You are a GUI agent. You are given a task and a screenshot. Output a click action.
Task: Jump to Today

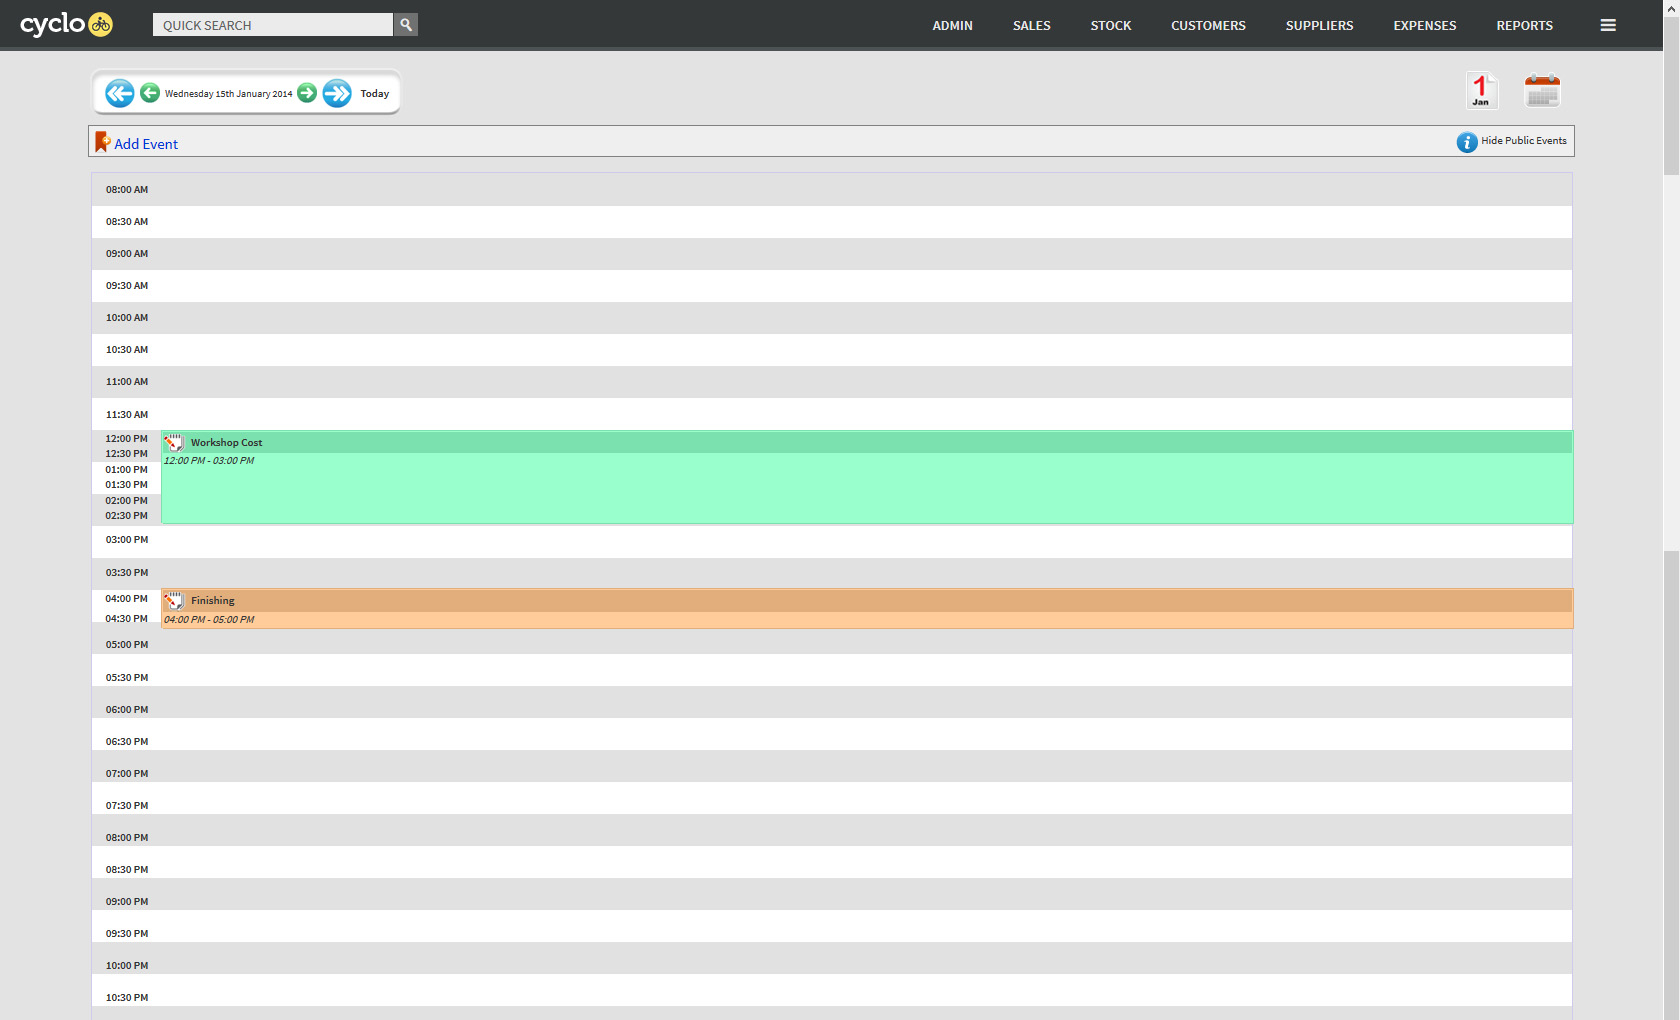[x=375, y=94]
